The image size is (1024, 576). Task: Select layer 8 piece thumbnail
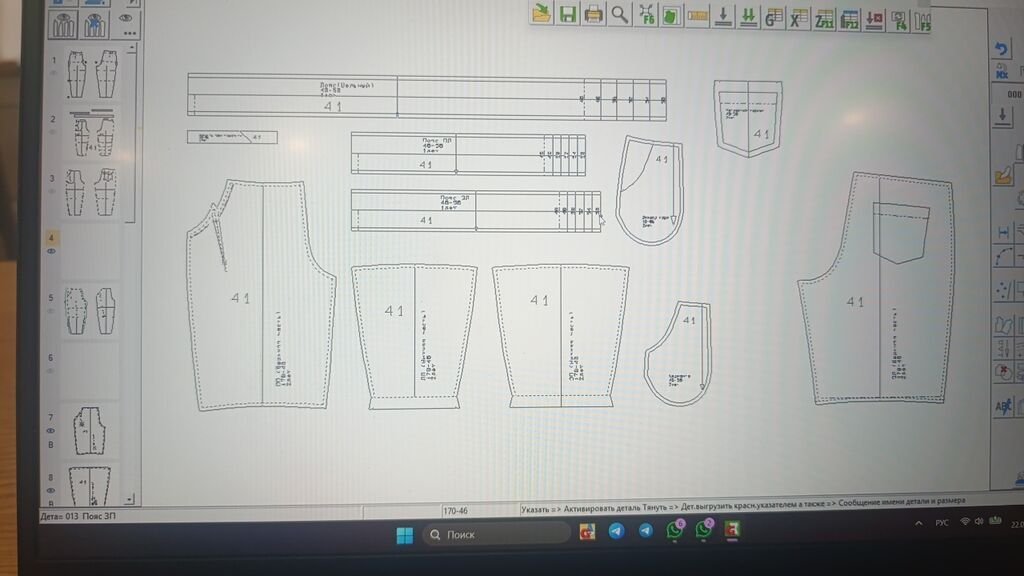tap(90, 485)
